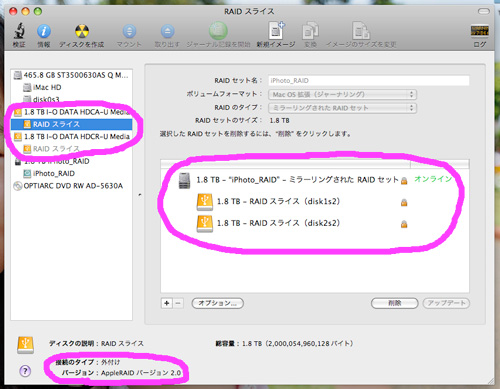Click the Update (アップデート) button
500x389 pixels.
coord(446,303)
